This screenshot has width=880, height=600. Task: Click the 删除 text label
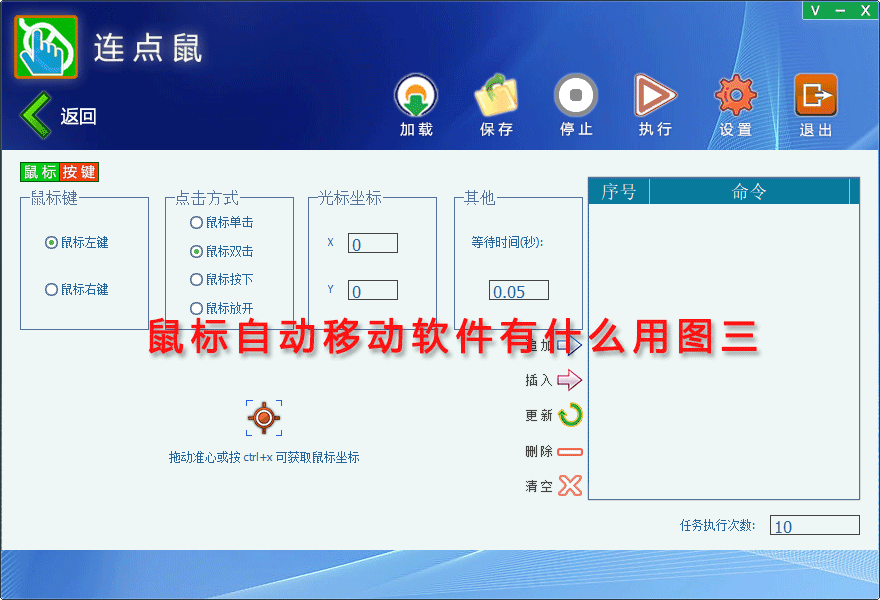pyautogui.click(x=539, y=451)
